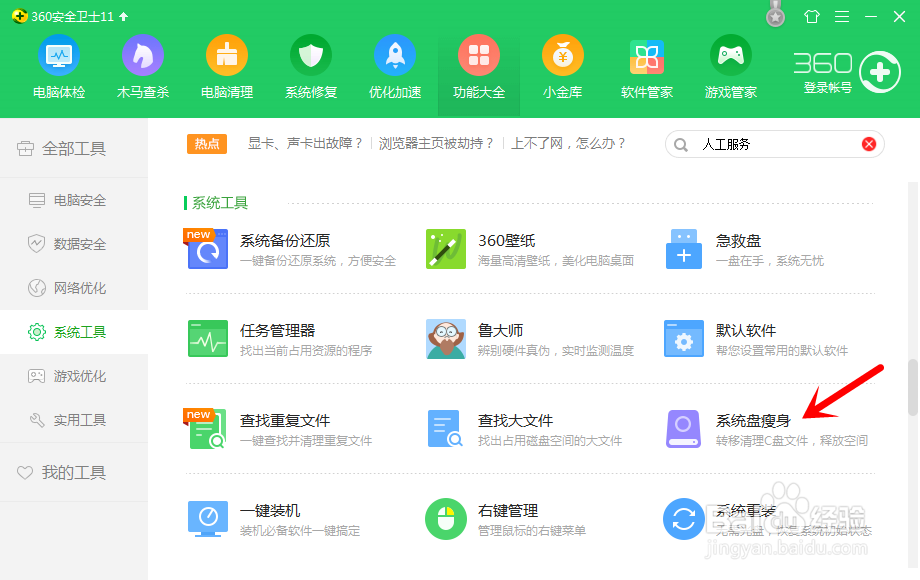Open hot topic 显卡、声卡出故障？
The image size is (920, 580).
click(x=305, y=144)
